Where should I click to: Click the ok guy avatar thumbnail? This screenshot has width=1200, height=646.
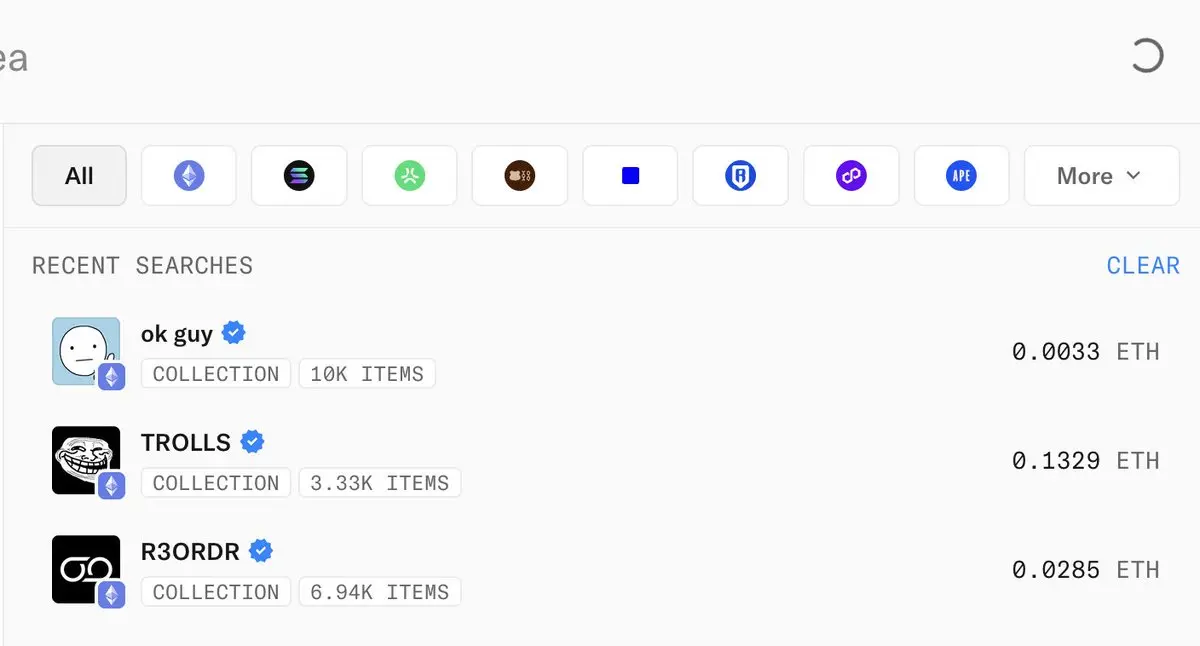pos(86,351)
